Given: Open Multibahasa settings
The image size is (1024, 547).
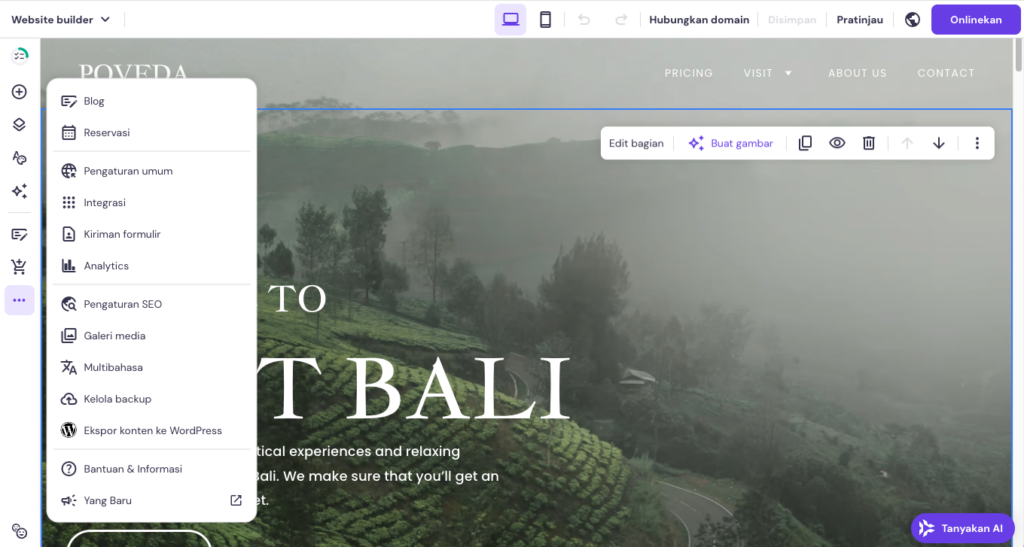Looking at the screenshot, I should (x=152, y=367).
